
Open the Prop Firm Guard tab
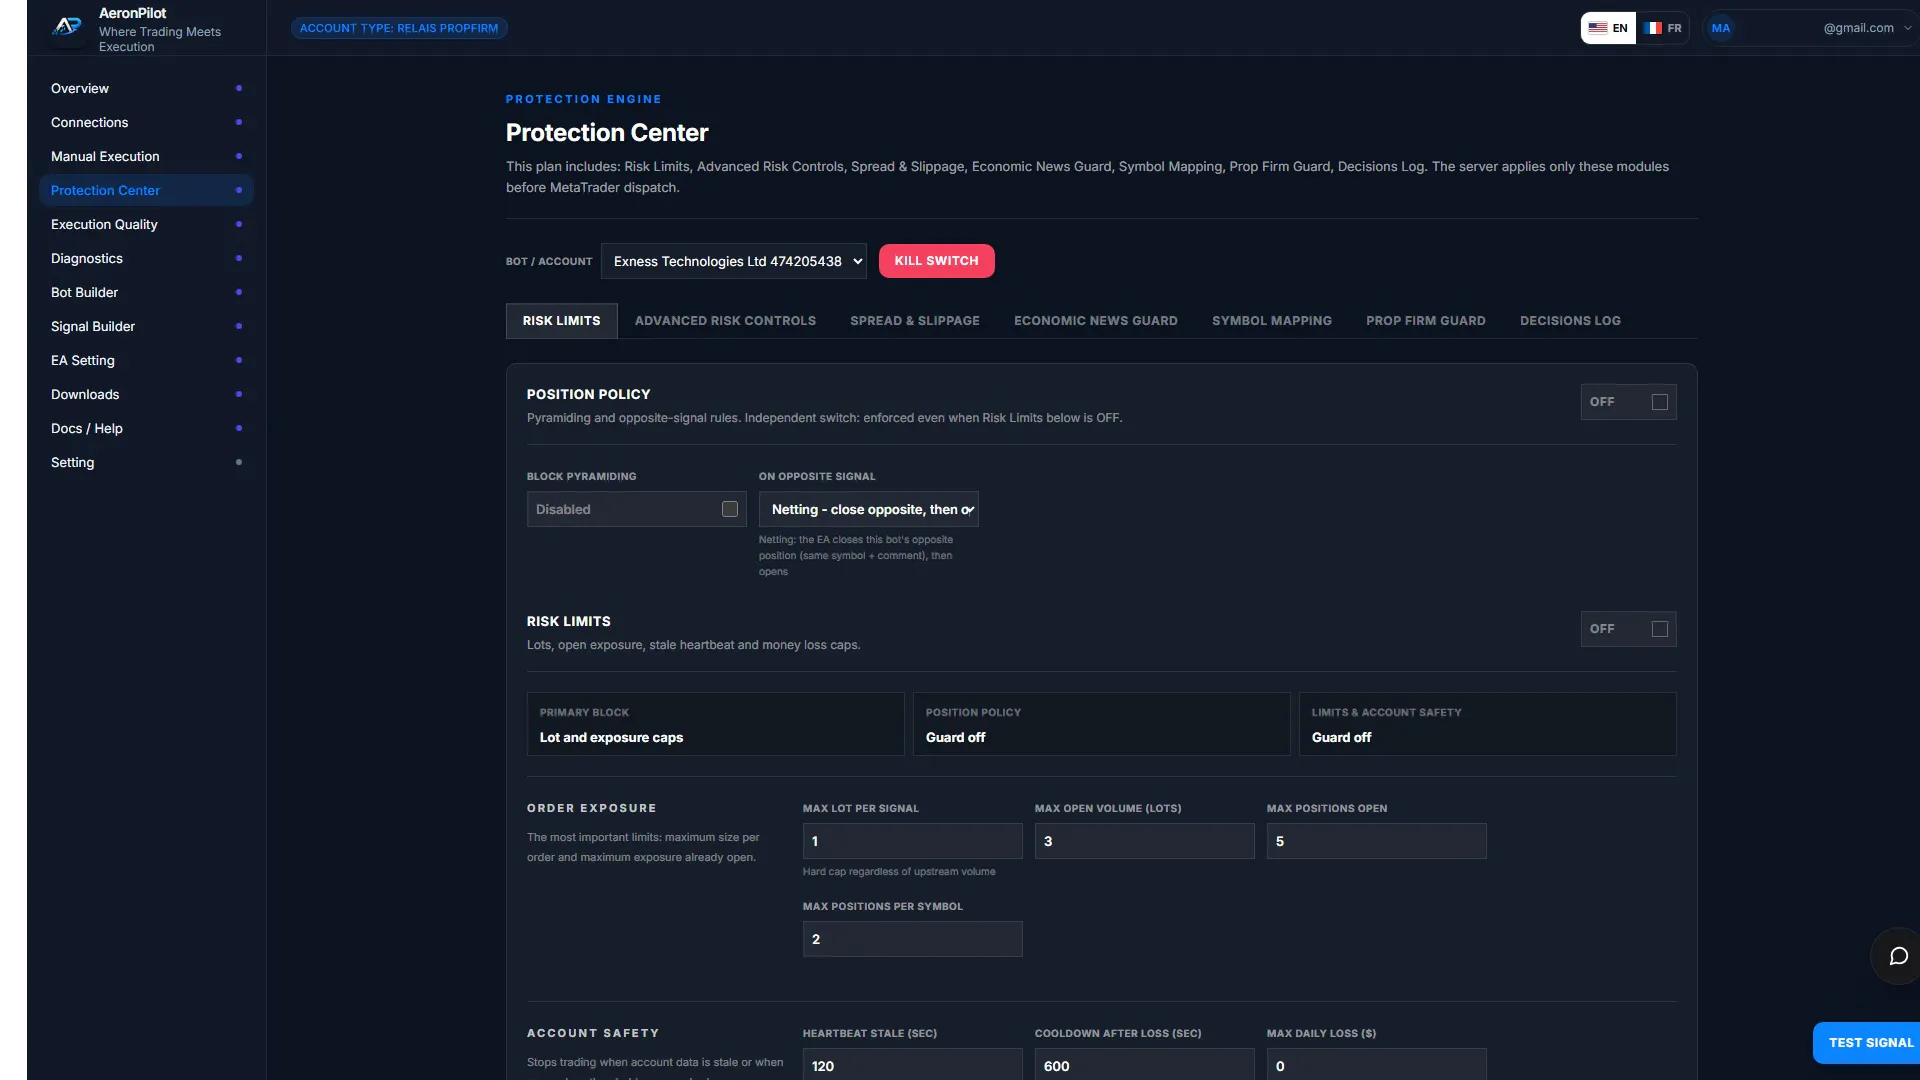[1426, 321]
